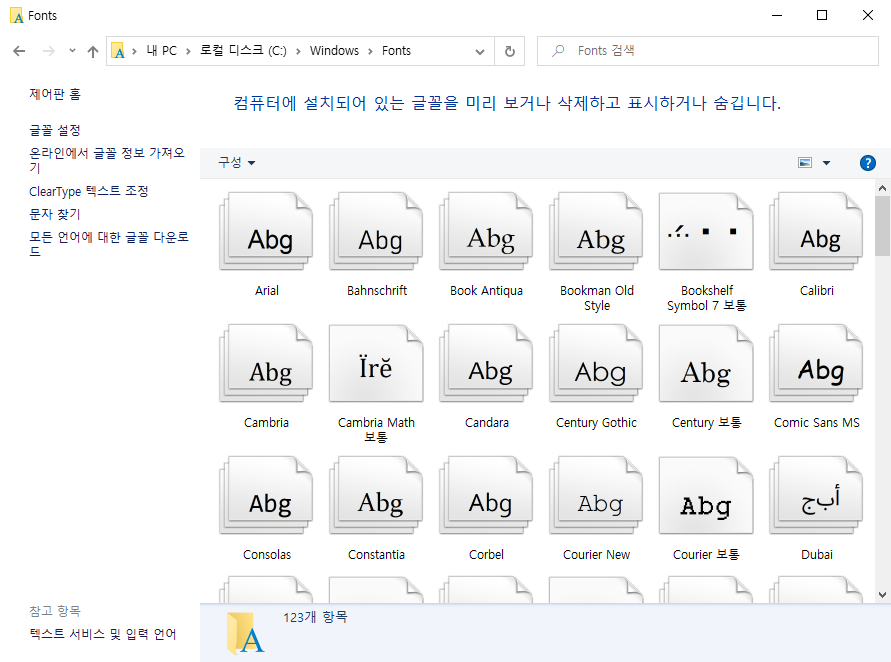Image resolution: width=891 pixels, height=662 pixels.
Task: Click the scrollbar up arrow
Action: [882, 188]
